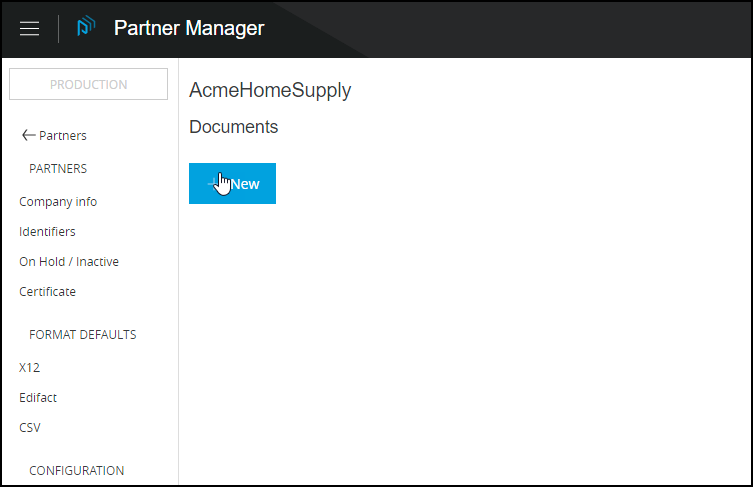
Task: Click the Partner Manager logo icon
Action: [87, 28]
